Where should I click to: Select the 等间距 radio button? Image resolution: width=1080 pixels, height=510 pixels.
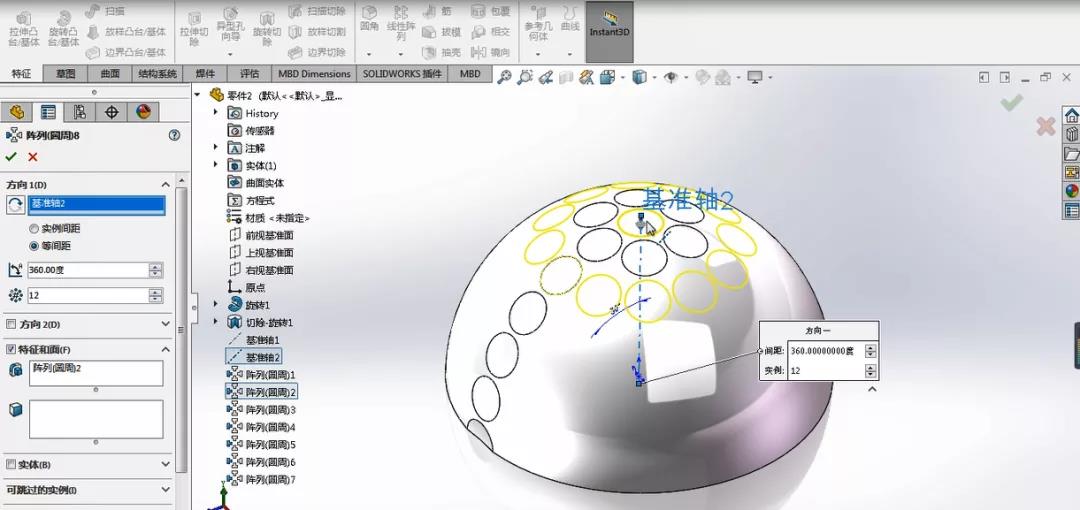pos(33,246)
